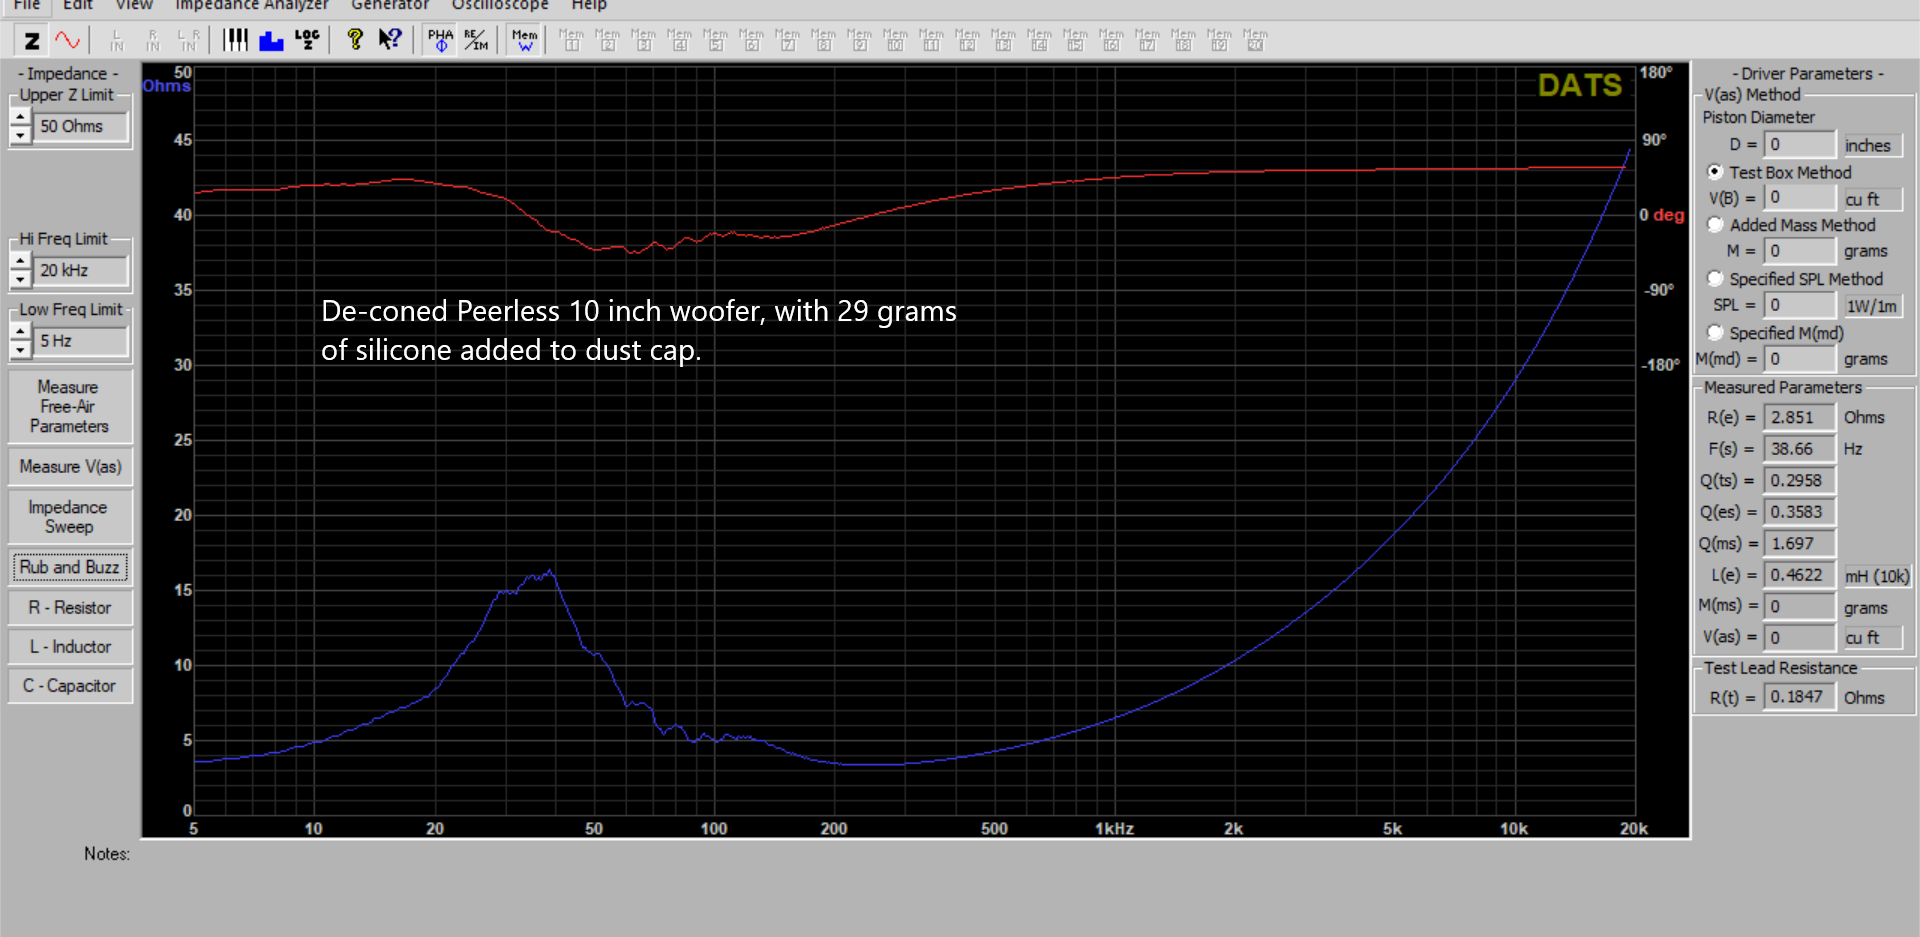Select the Mem 12 memory slot icon

[967, 41]
